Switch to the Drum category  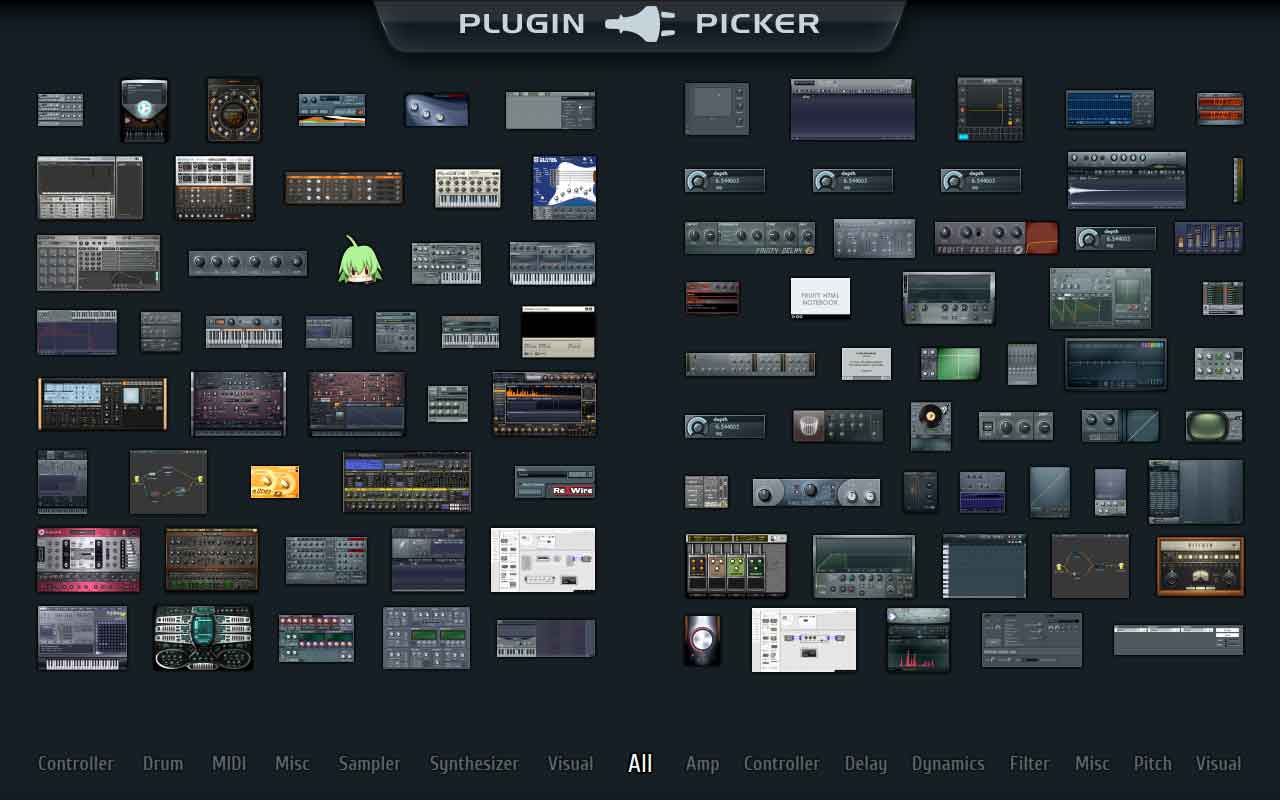[162, 764]
